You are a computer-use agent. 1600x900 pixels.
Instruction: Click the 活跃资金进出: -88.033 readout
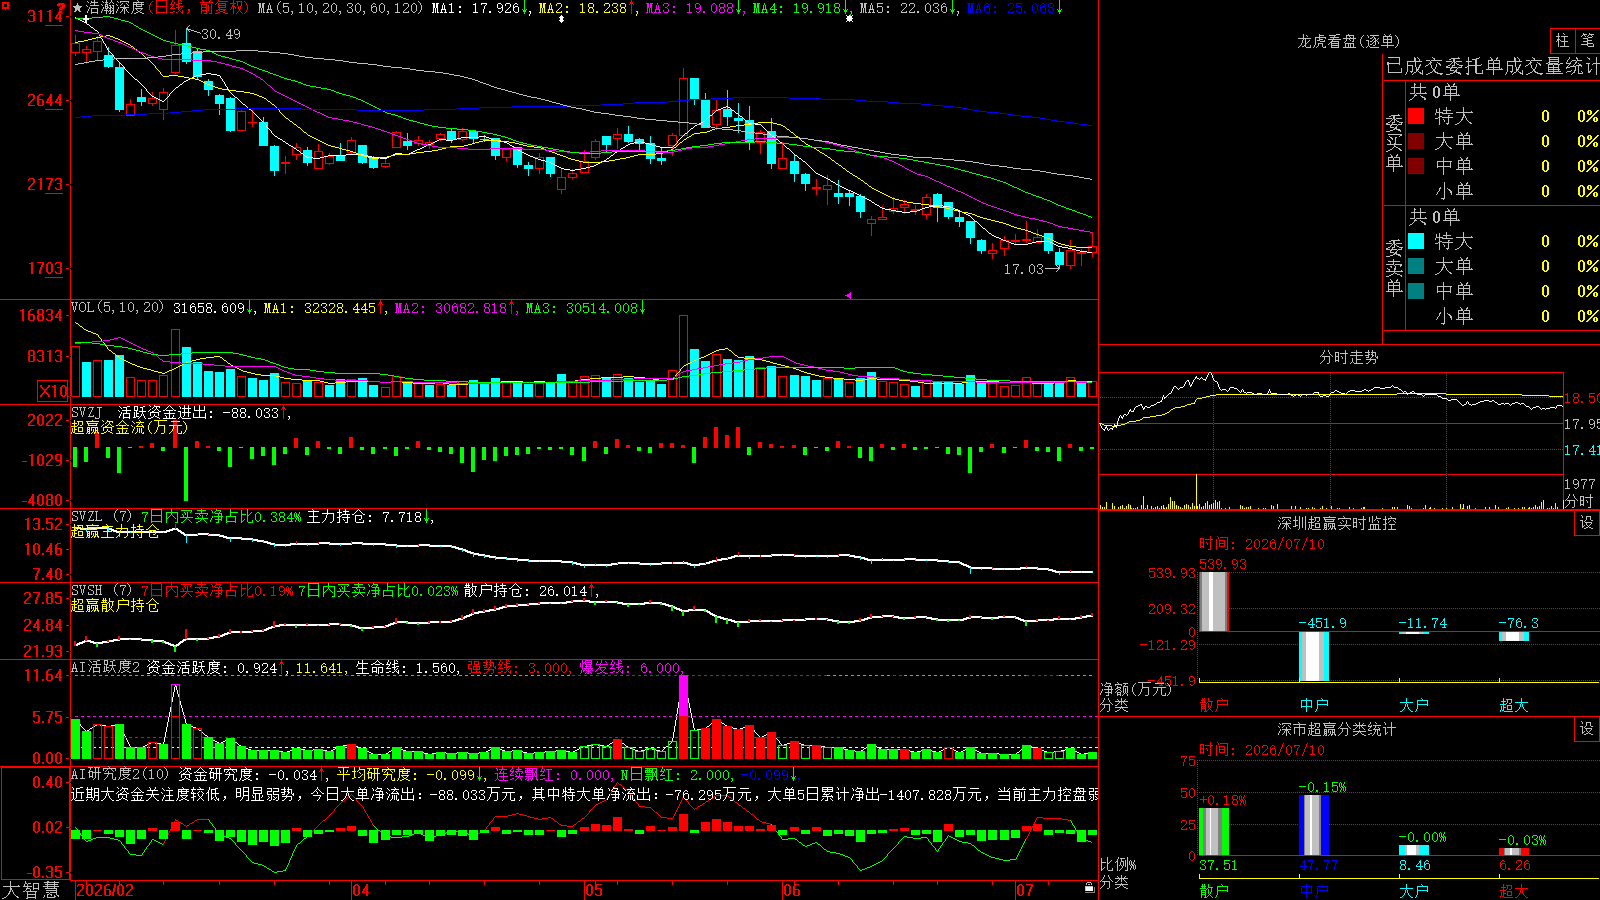pos(199,412)
